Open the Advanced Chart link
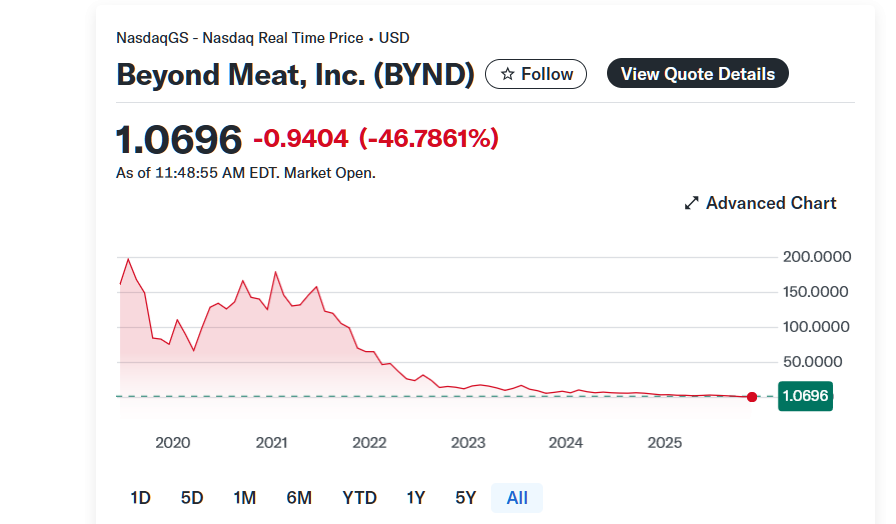The image size is (896, 524). coord(770,203)
